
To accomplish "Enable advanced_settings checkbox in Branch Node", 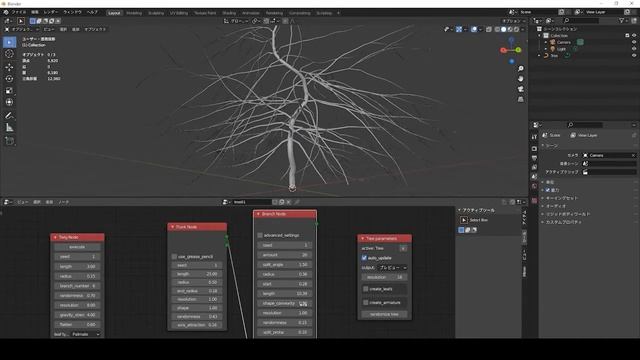I will pyautogui.click(x=260, y=236).
